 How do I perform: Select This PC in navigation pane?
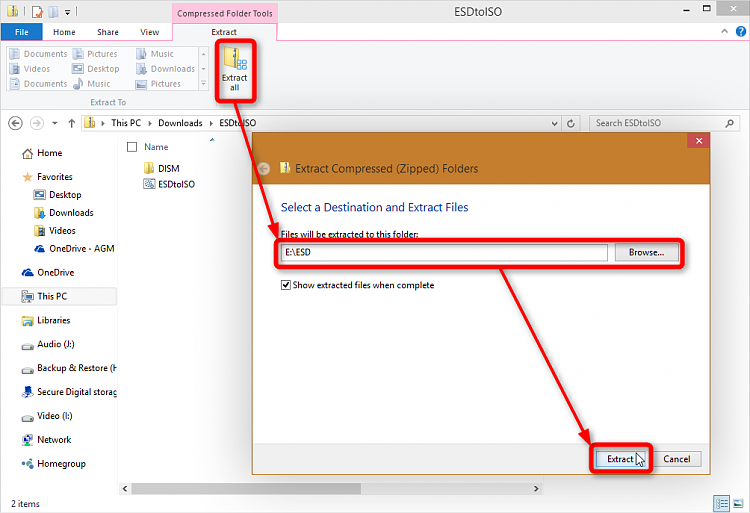pos(59,296)
